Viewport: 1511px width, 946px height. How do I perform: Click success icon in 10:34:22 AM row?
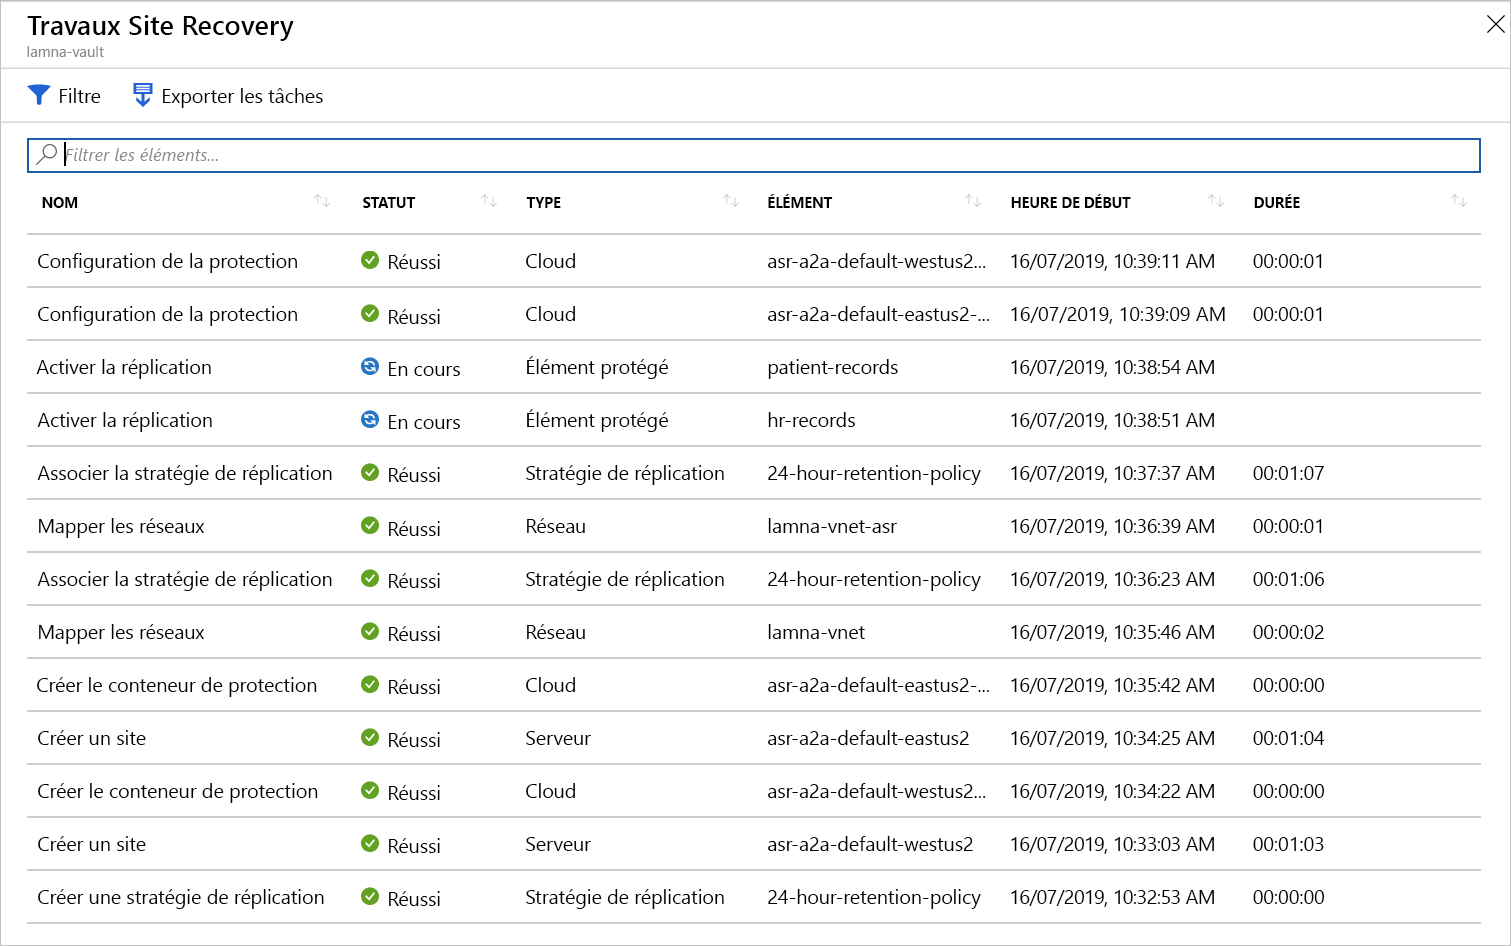pos(370,790)
